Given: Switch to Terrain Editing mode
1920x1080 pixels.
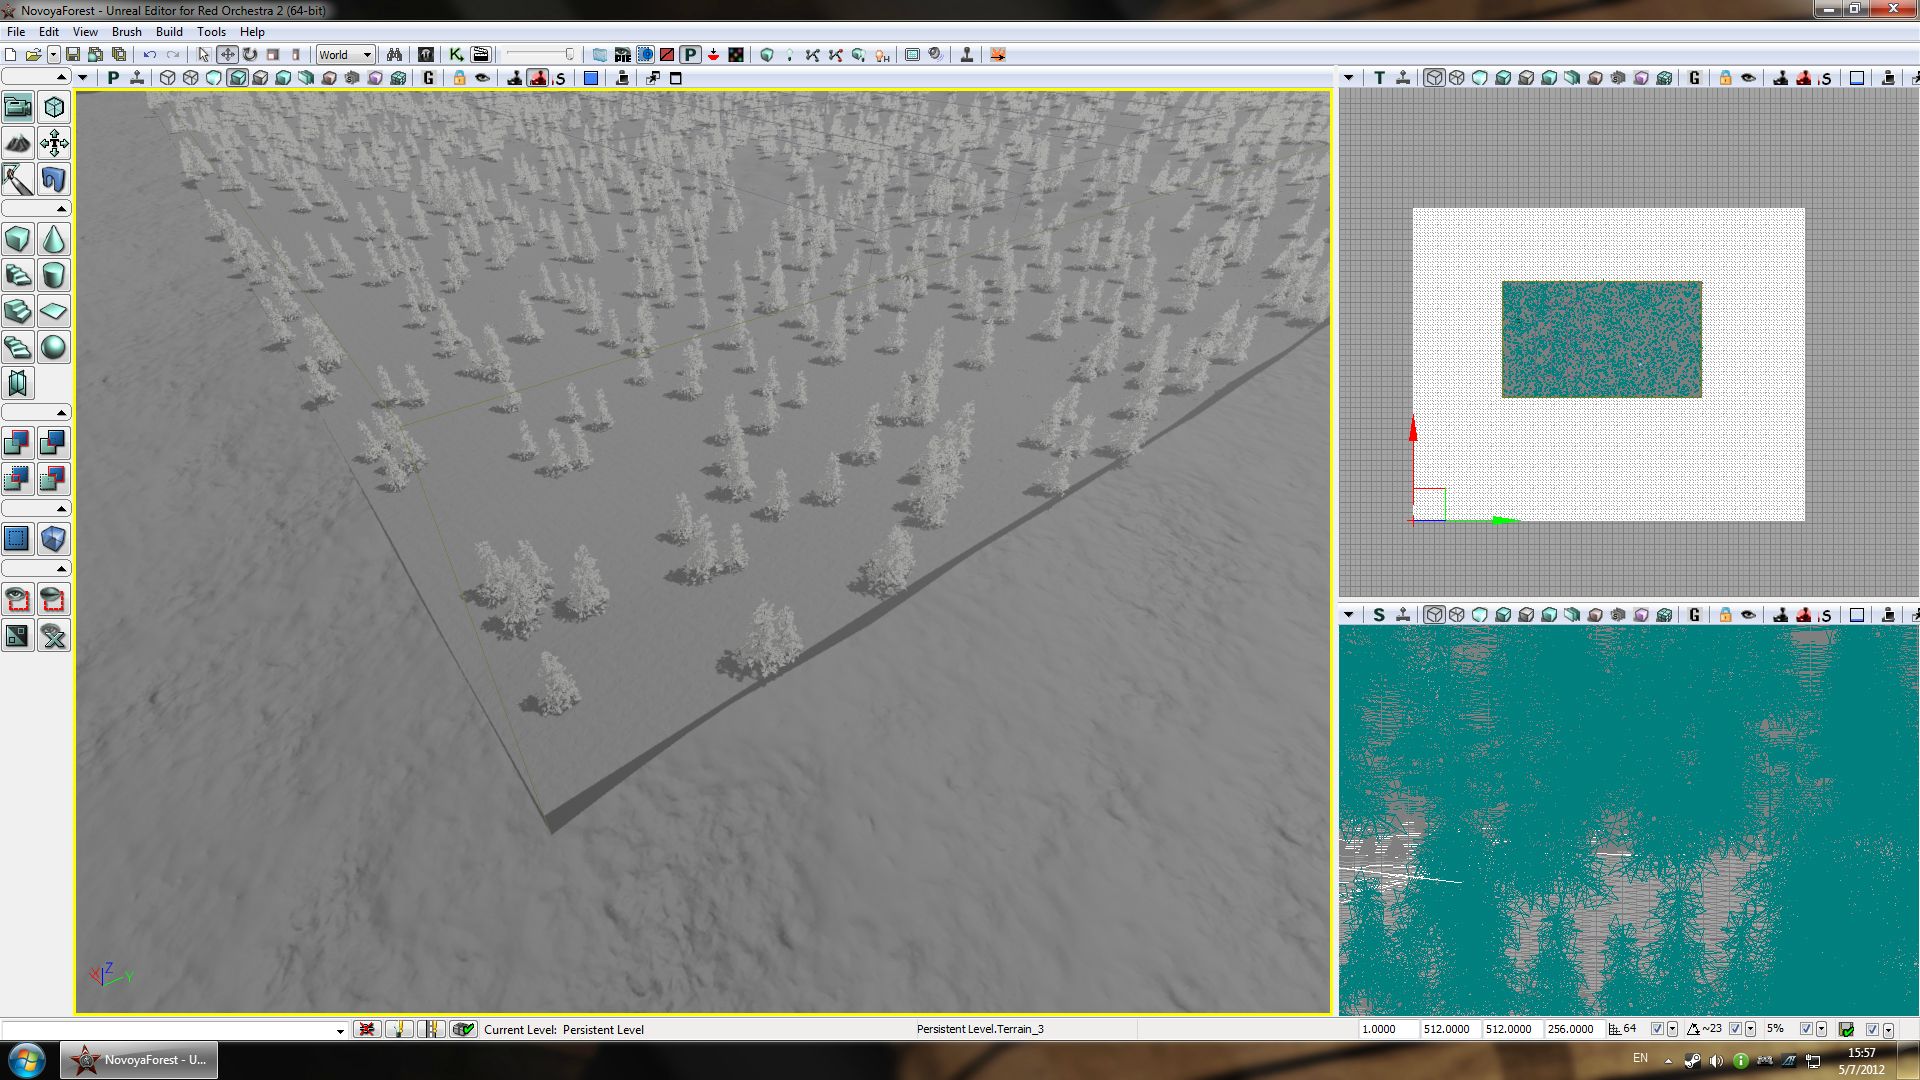Looking at the screenshot, I should pyautogui.click(x=18, y=143).
